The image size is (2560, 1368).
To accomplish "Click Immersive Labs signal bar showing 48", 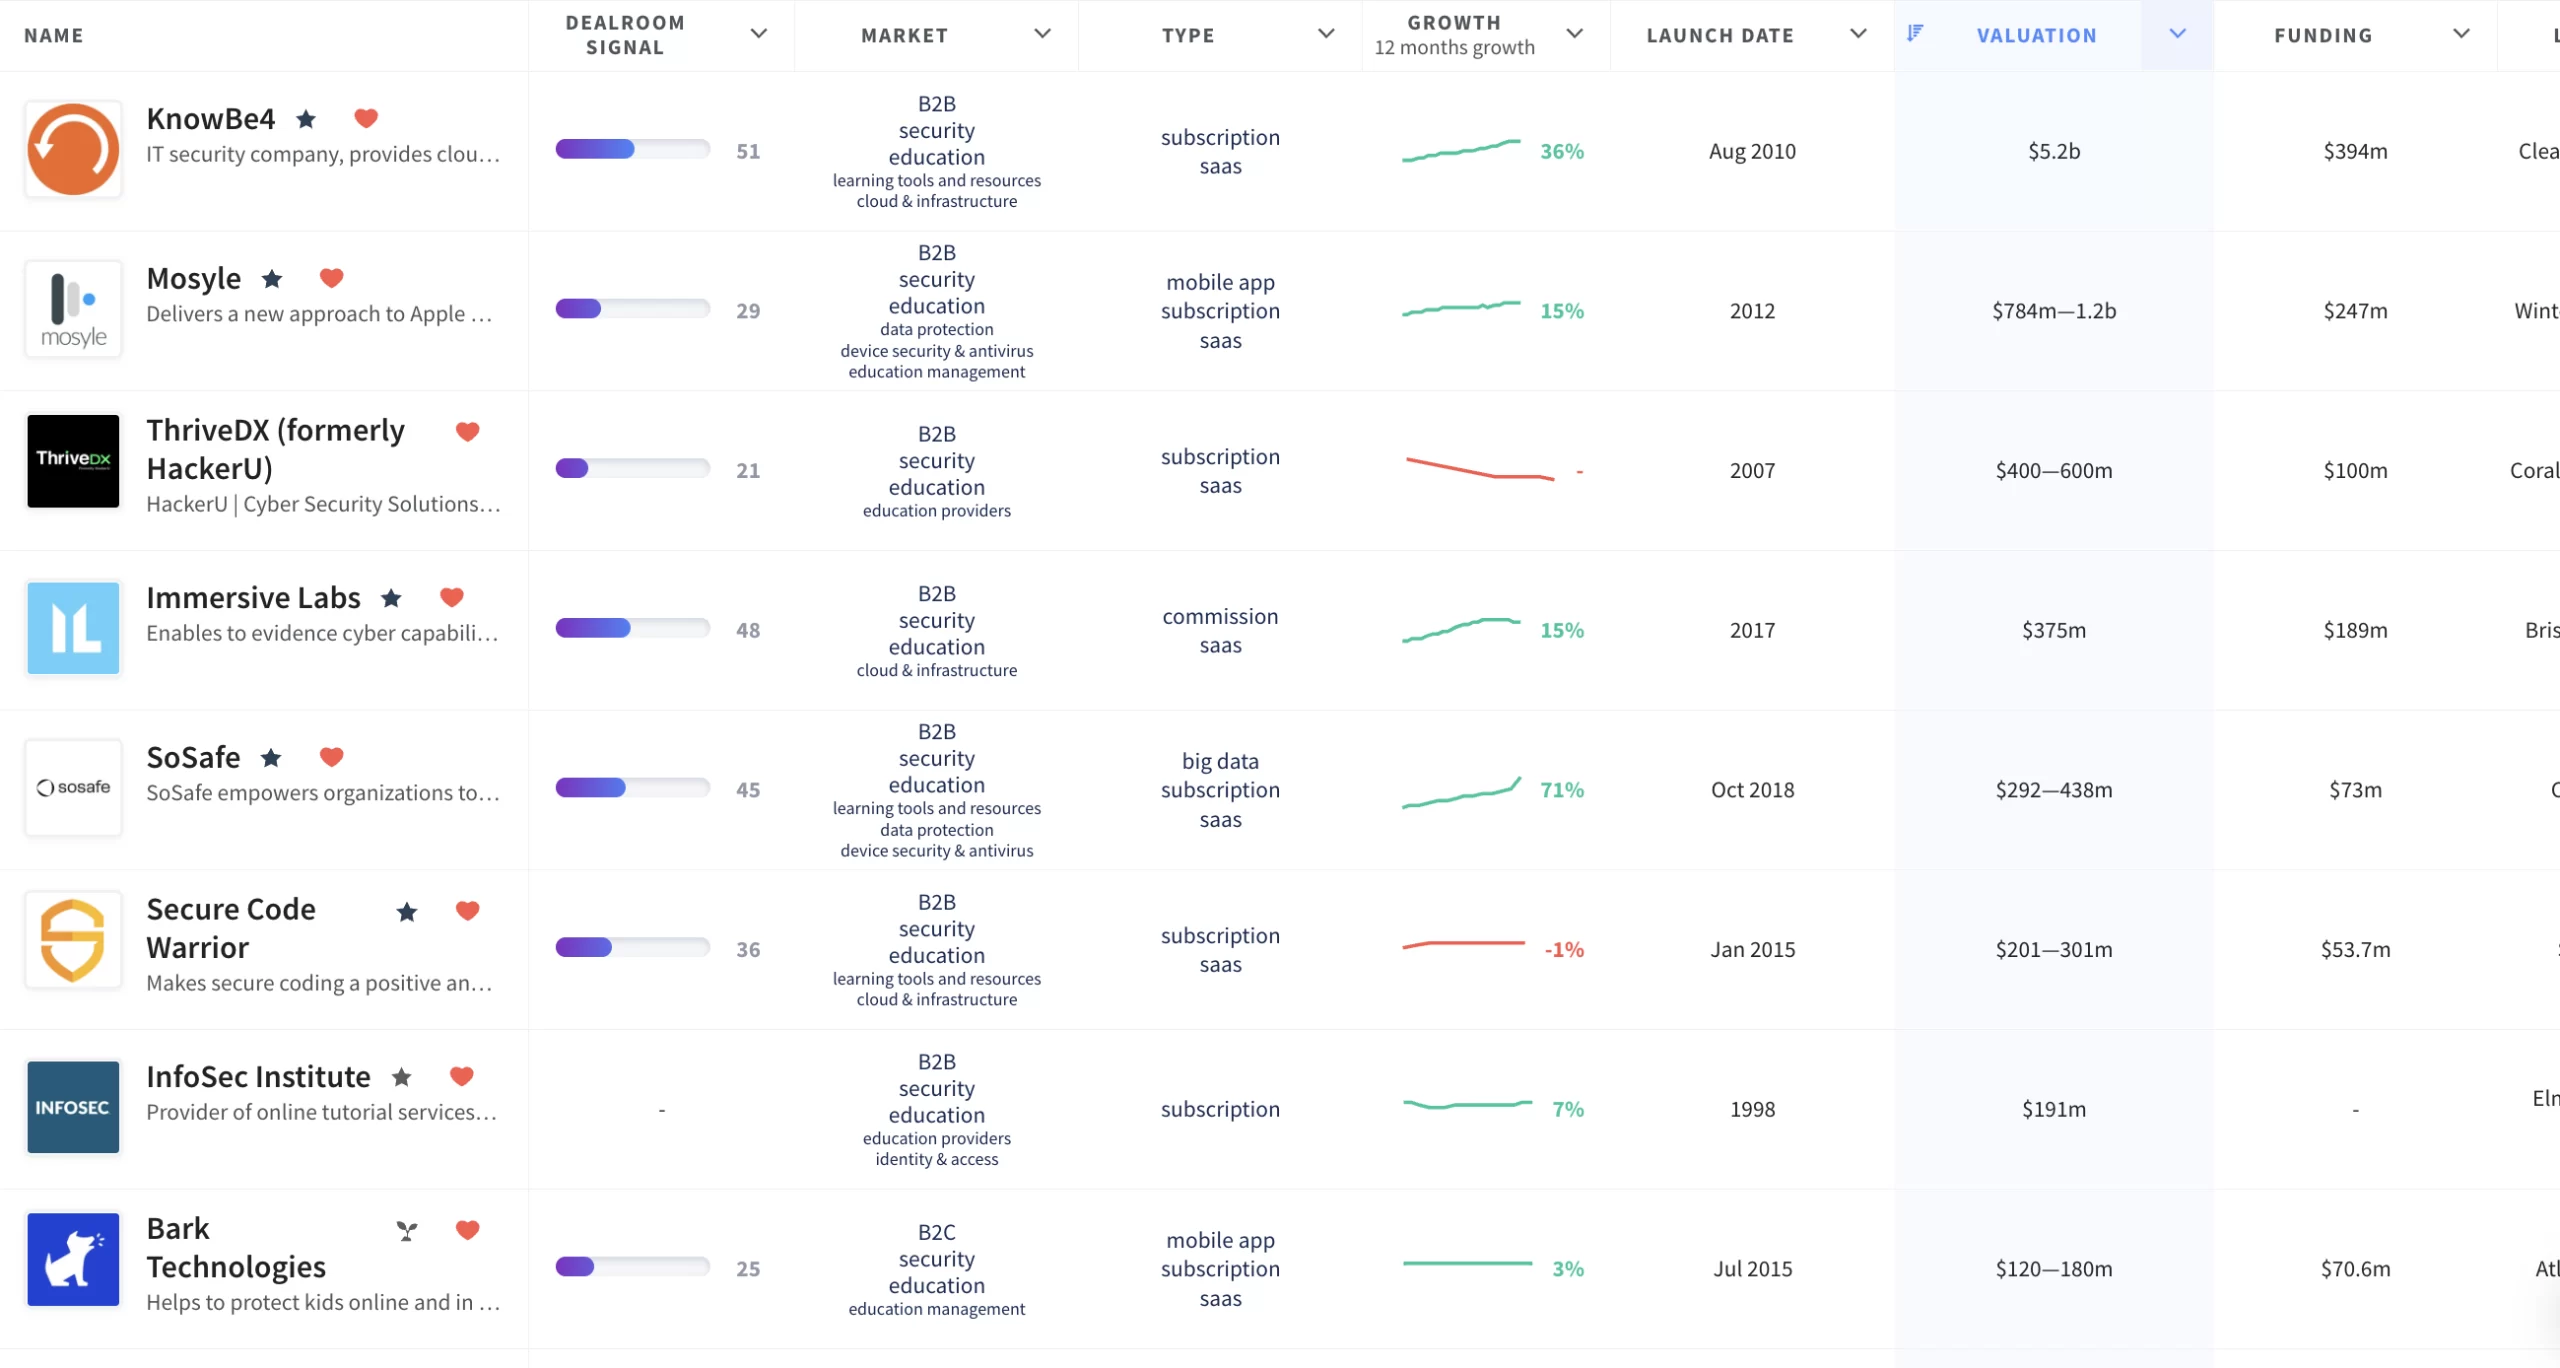I will [633, 629].
